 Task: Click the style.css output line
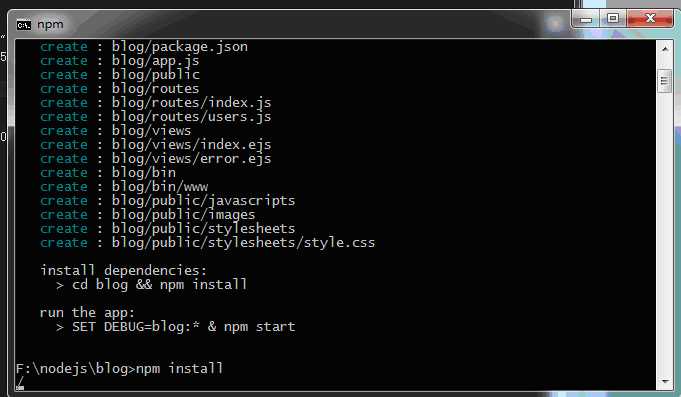(x=207, y=243)
